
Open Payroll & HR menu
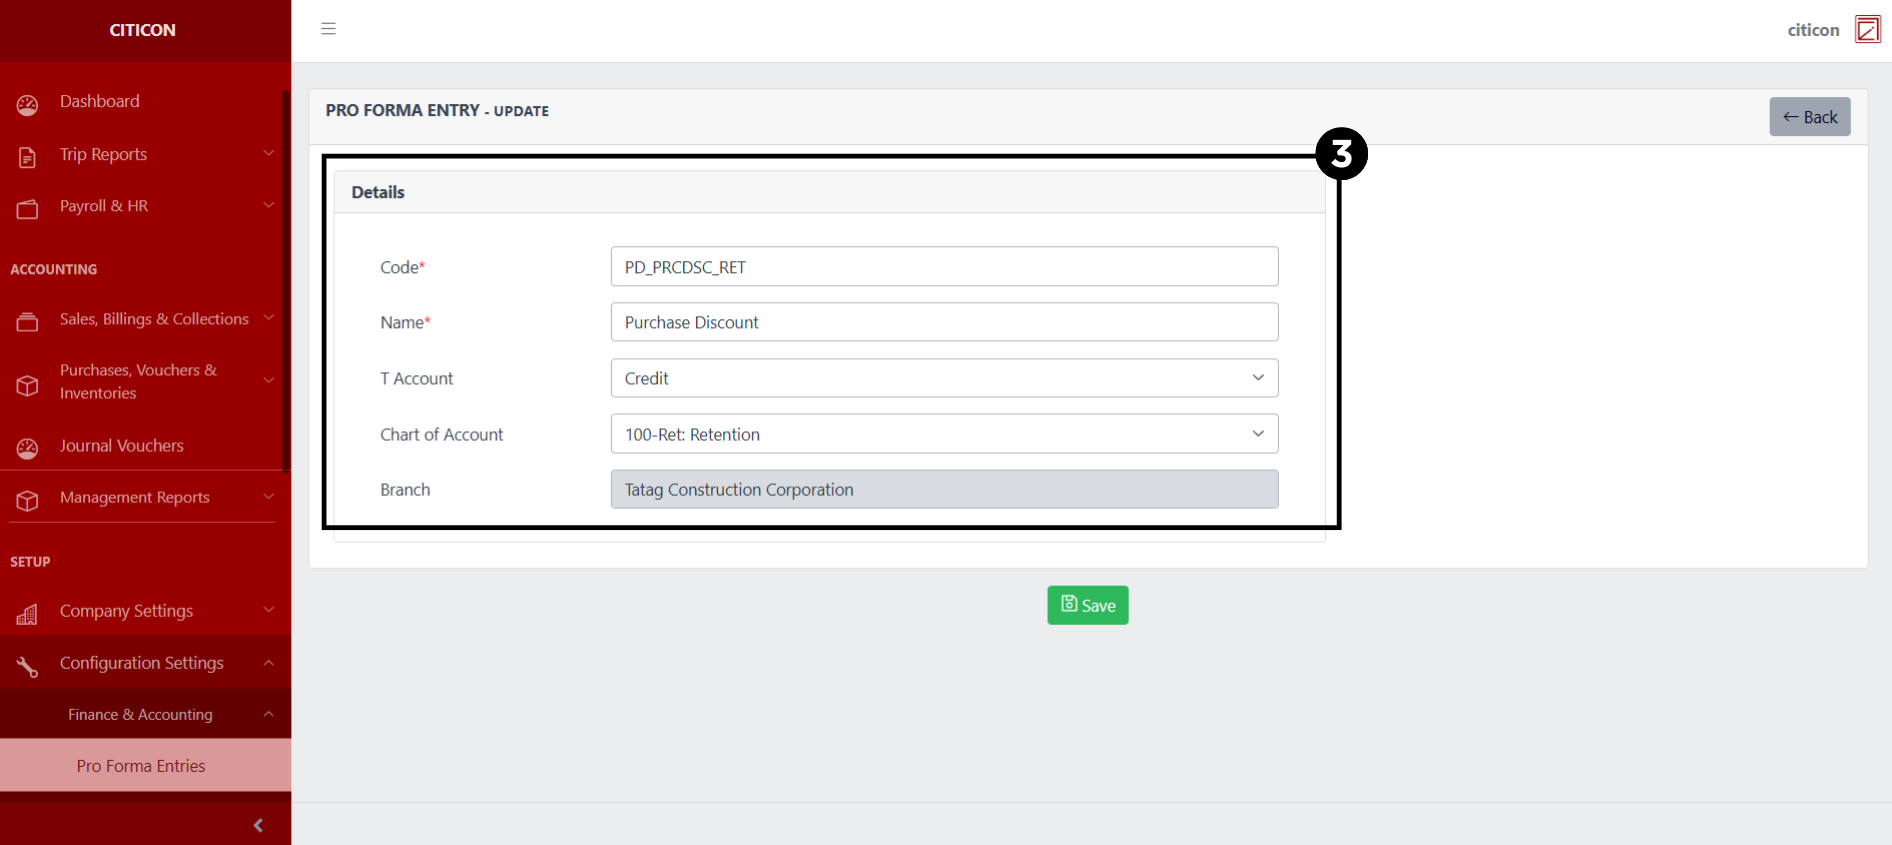coord(103,206)
